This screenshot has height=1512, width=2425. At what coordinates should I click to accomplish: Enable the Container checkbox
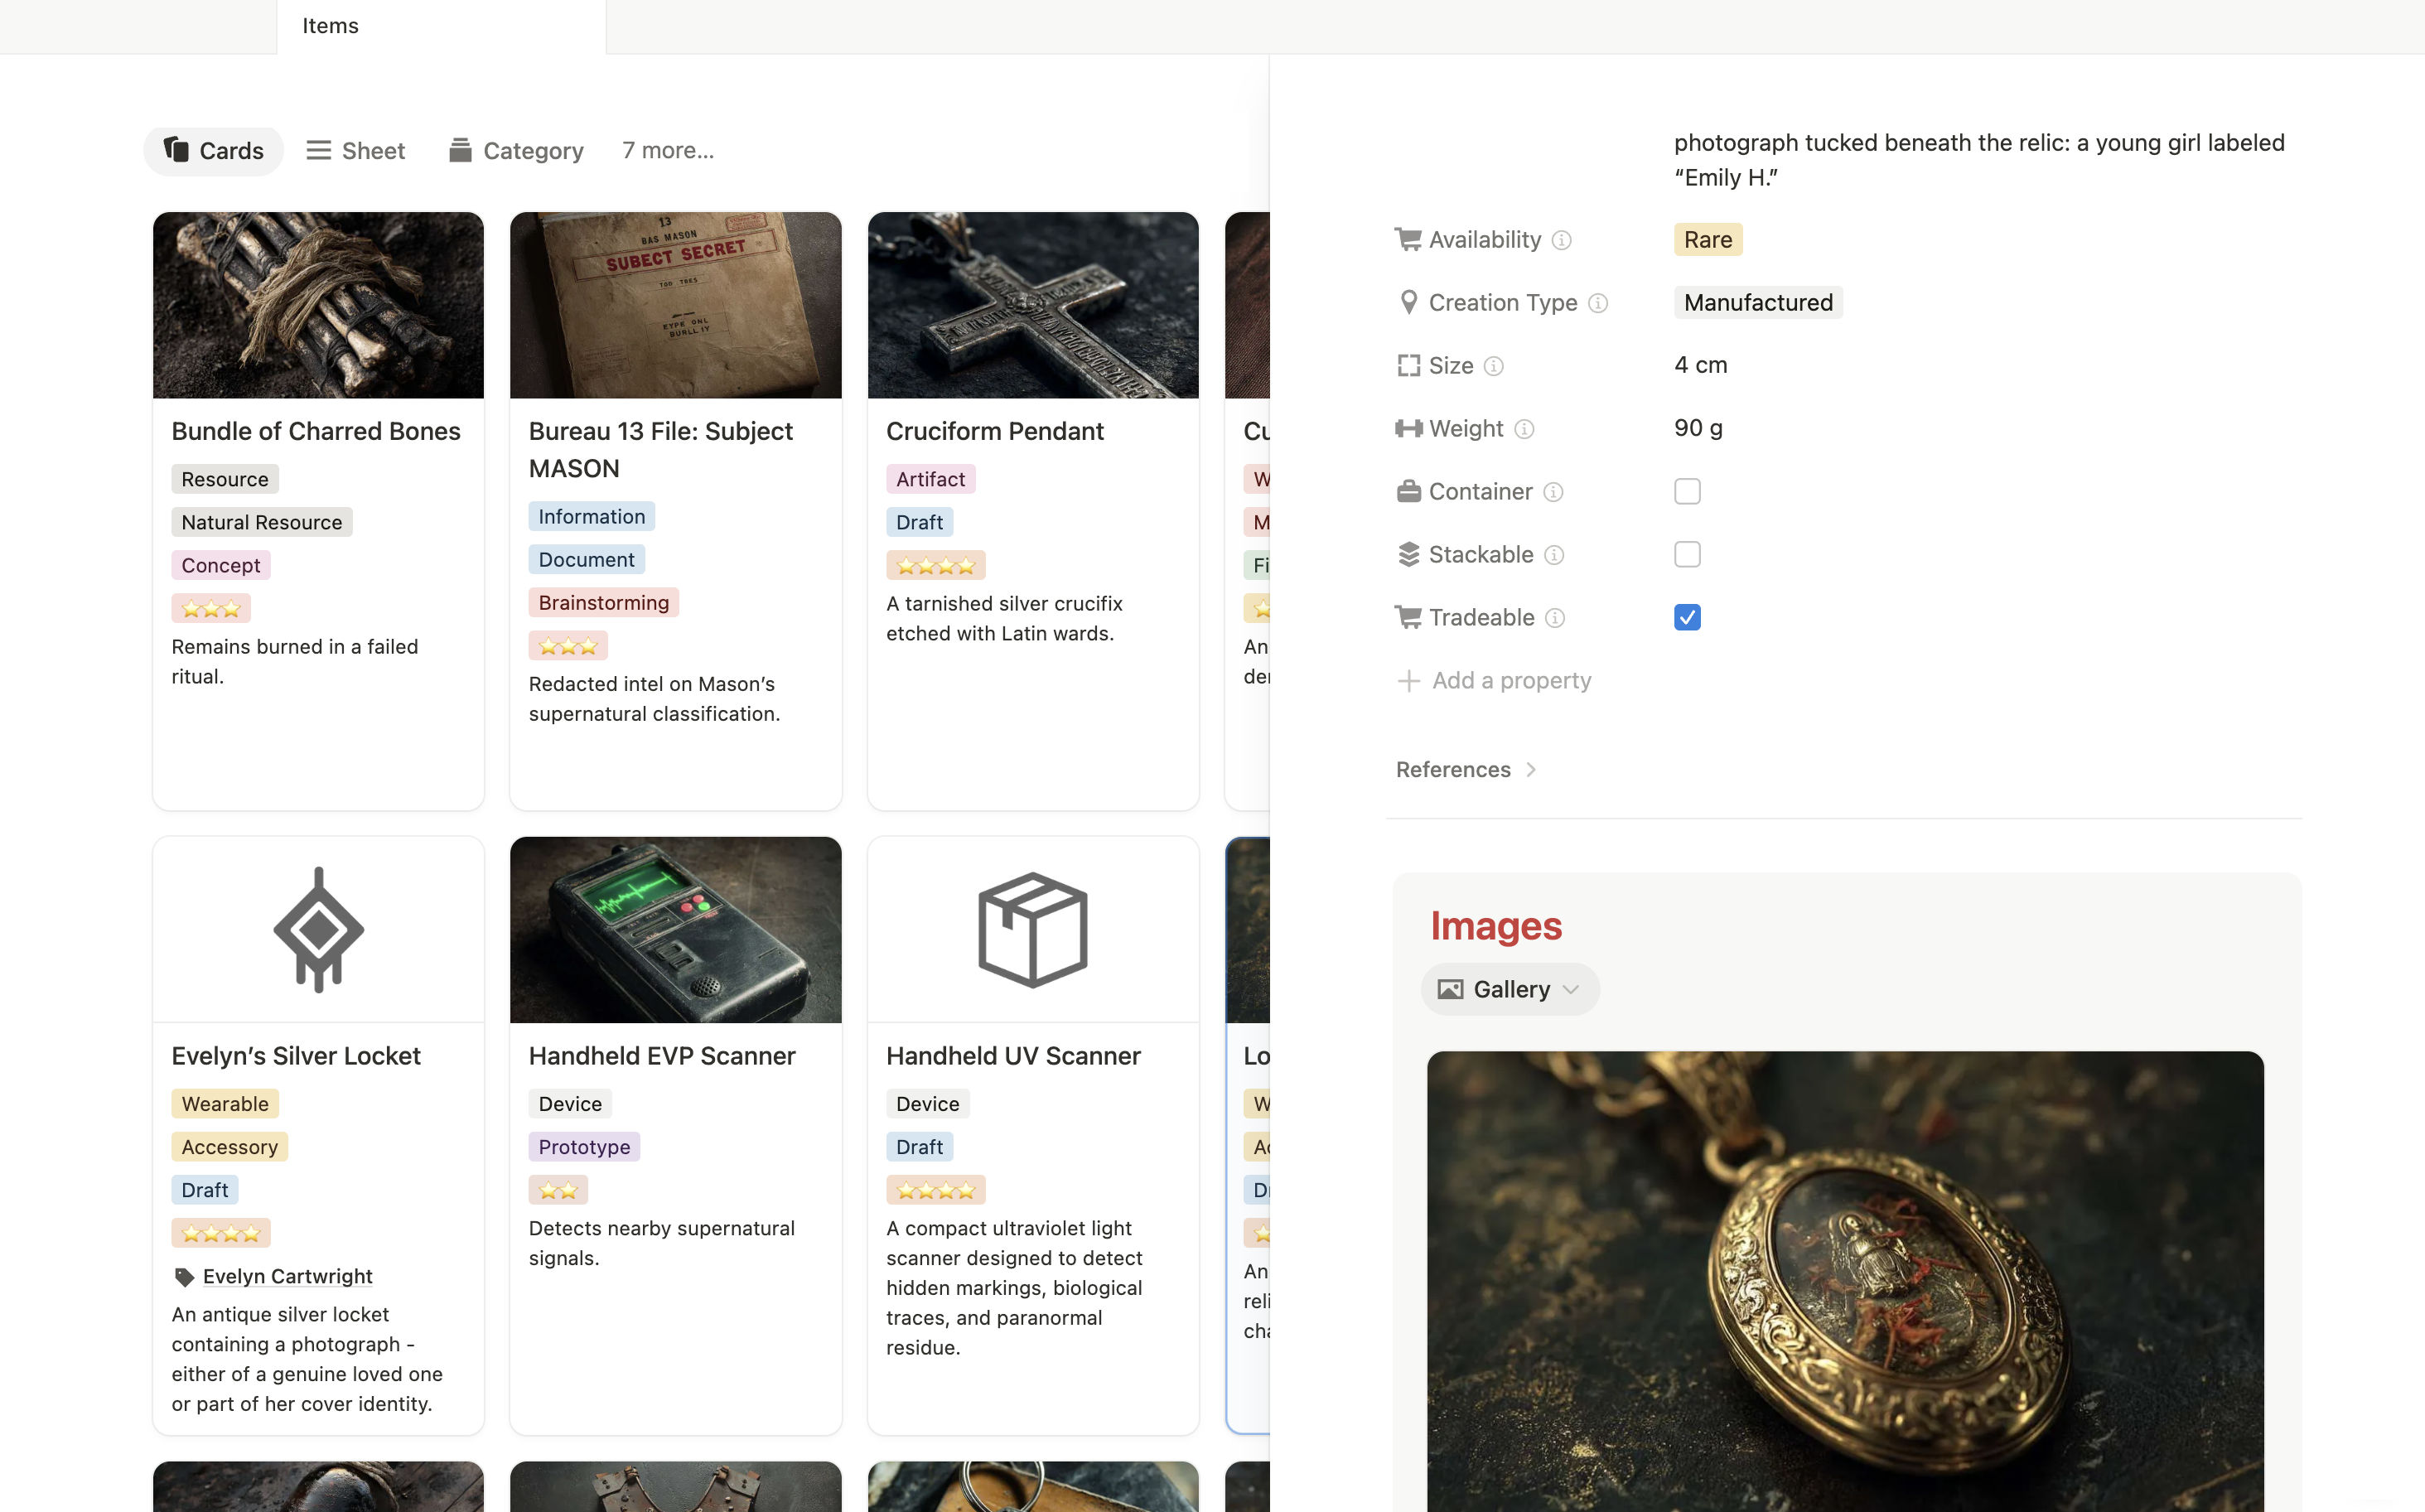[1687, 492]
